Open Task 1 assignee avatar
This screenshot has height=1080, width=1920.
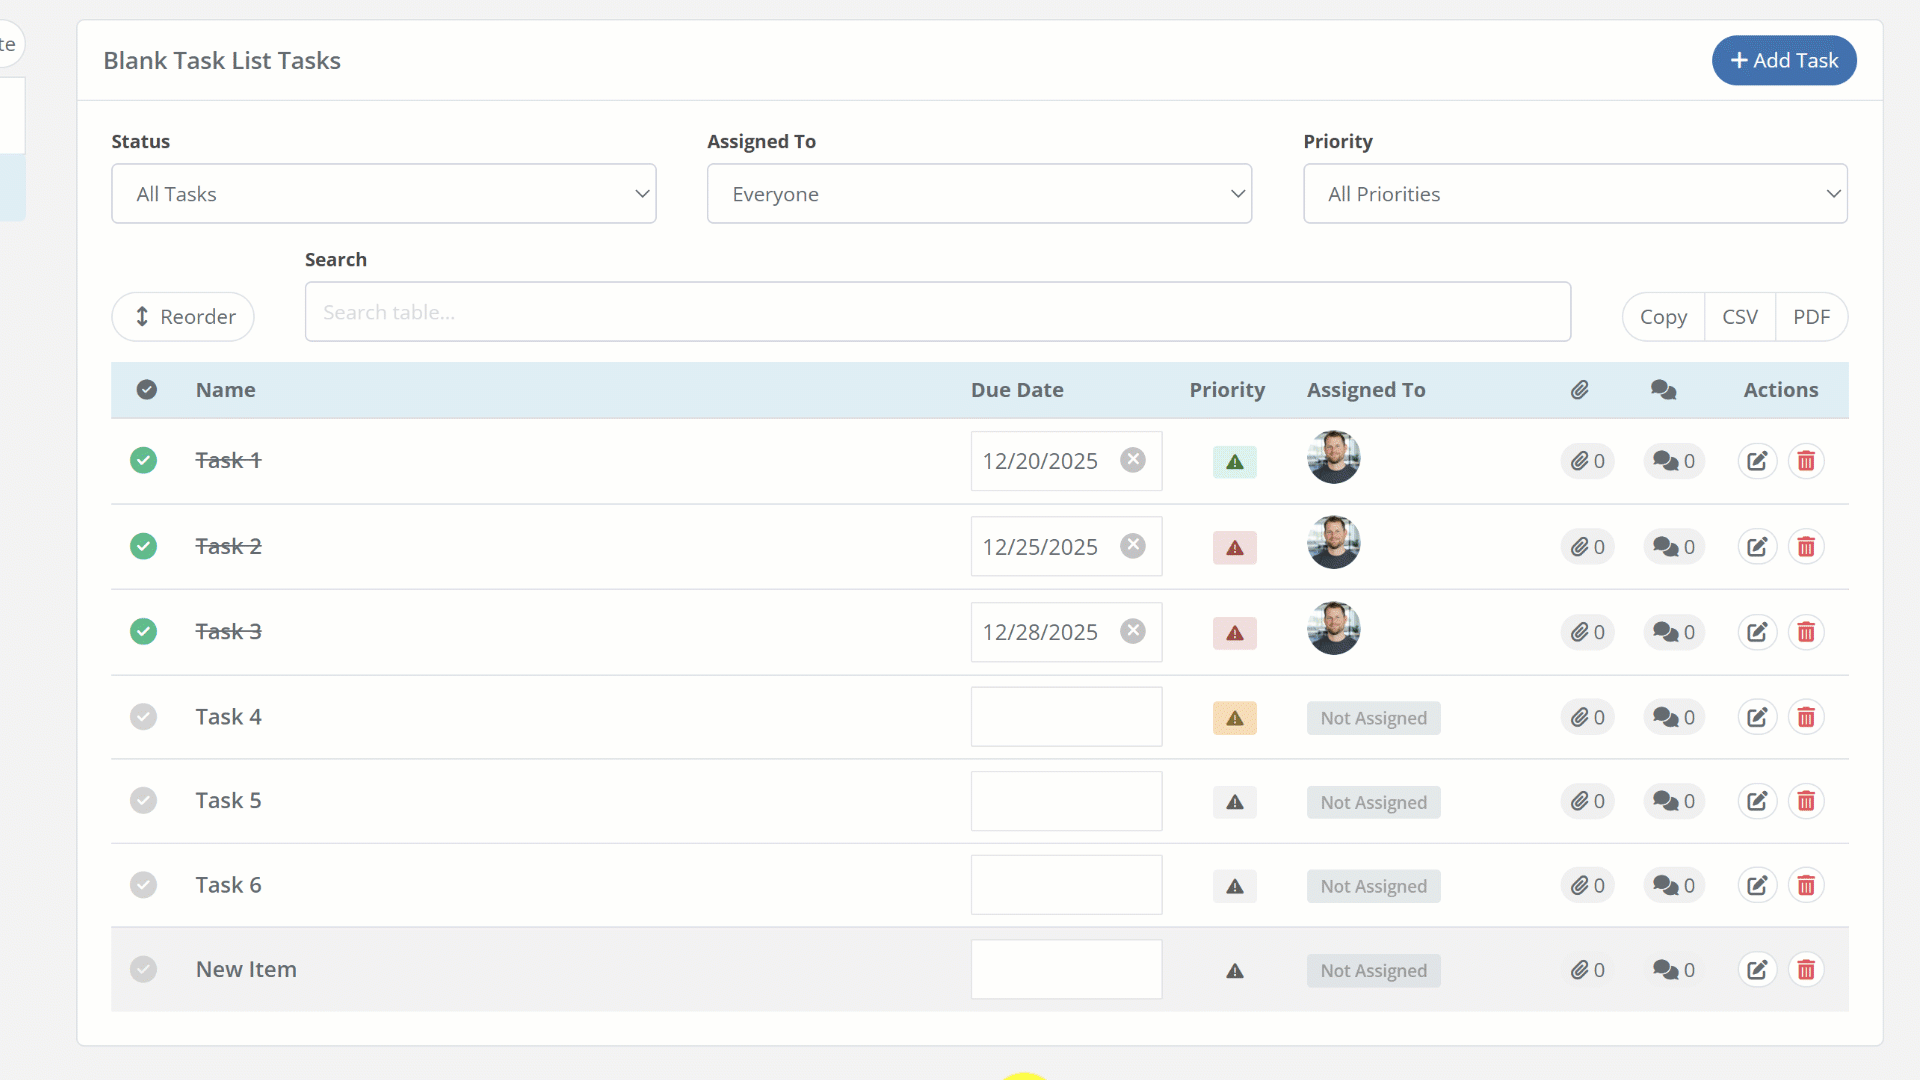click(1334, 456)
